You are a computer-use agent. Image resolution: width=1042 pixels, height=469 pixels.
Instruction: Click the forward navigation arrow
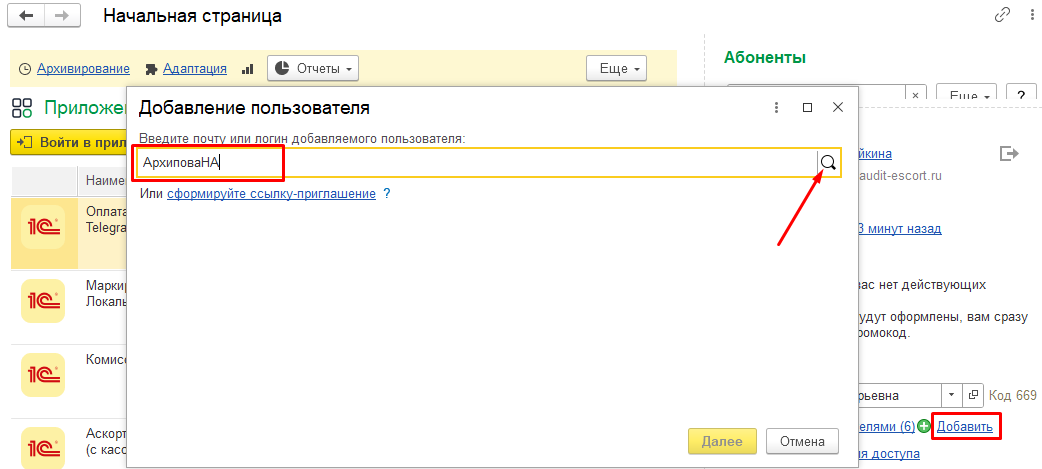(62, 16)
